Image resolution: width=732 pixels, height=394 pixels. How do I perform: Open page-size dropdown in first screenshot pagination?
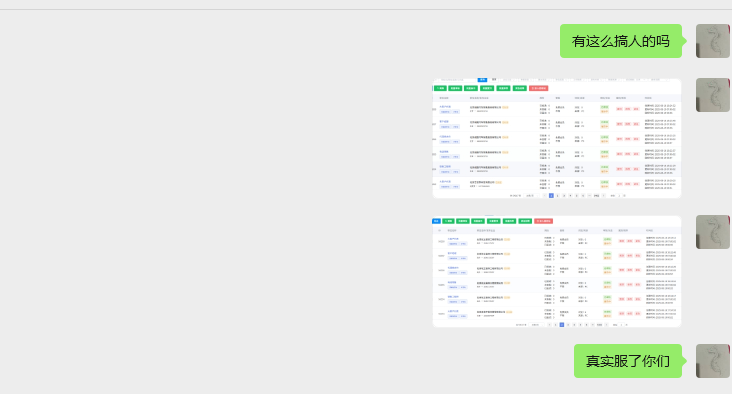[x=532, y=196]
